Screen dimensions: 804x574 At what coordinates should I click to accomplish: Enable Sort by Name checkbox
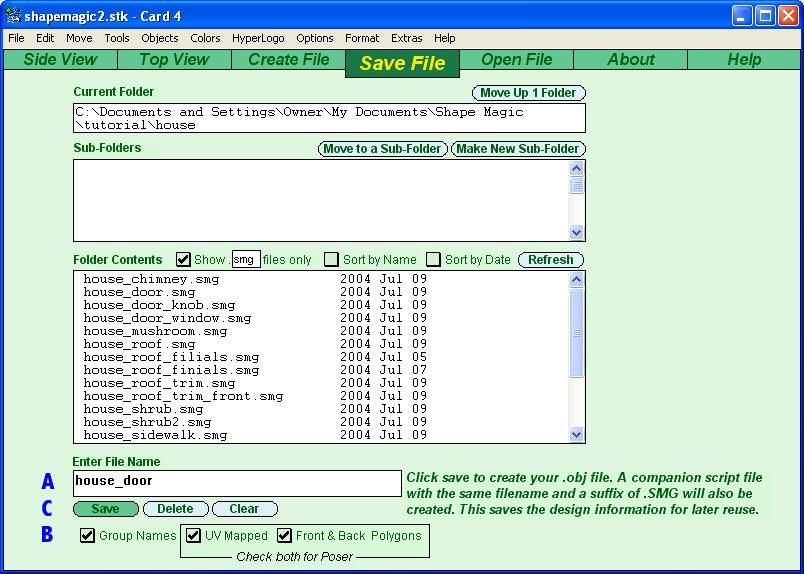[x=332, y=260]
